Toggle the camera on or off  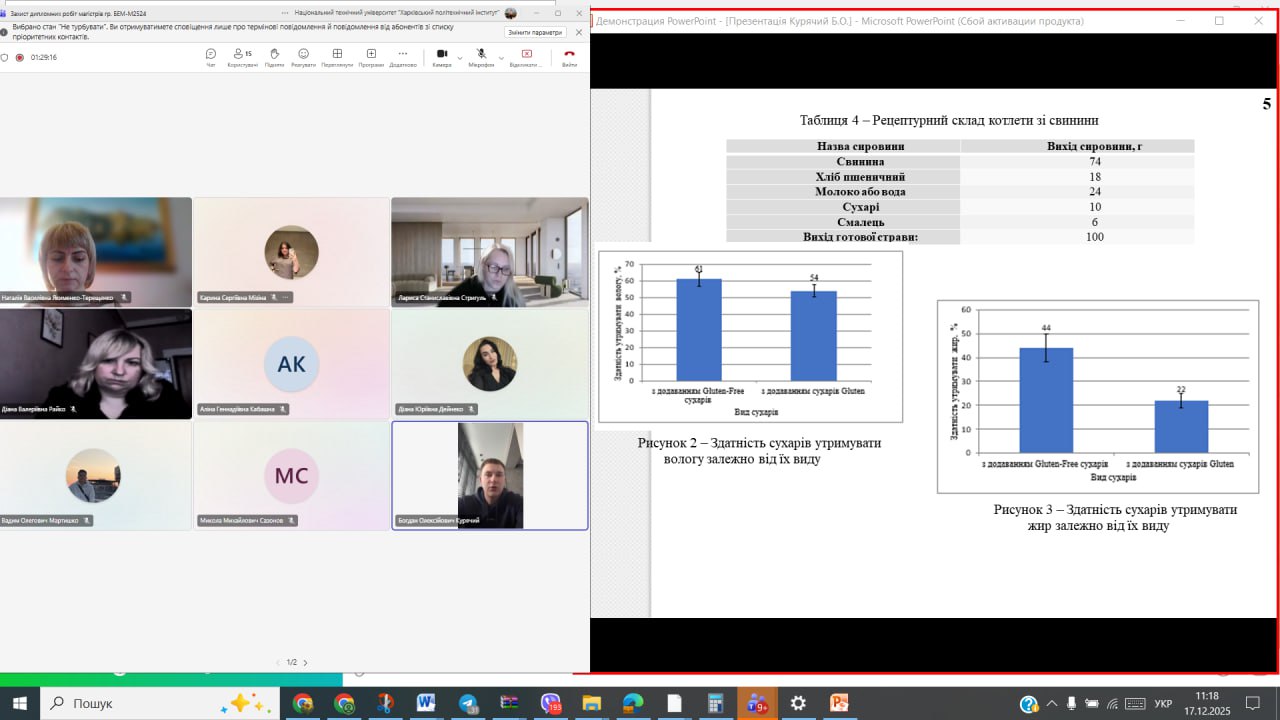(441, 56)
